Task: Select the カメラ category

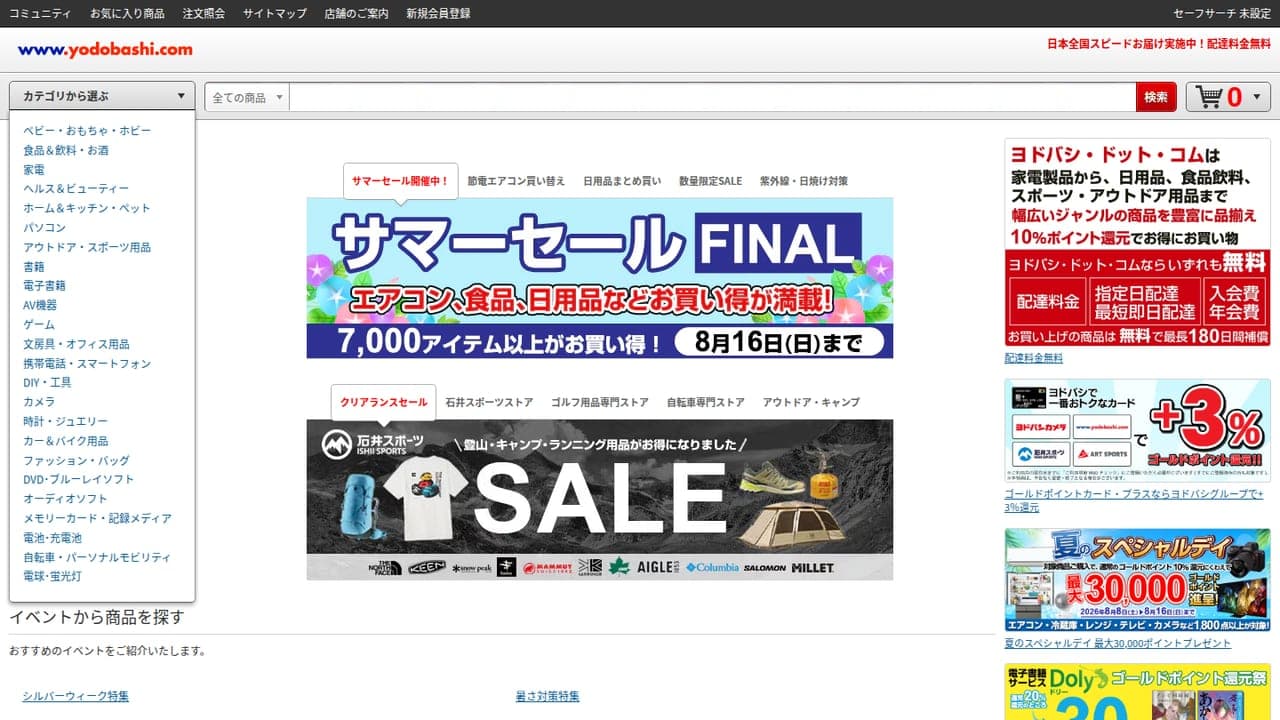Action: (x=39, y=402)
